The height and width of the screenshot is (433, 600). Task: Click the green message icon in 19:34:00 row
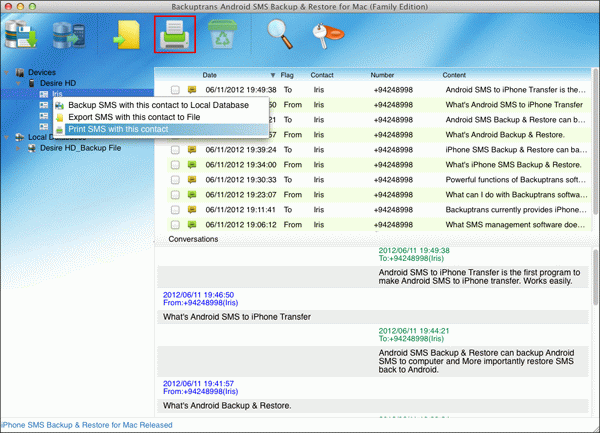(x=192, y=165)
